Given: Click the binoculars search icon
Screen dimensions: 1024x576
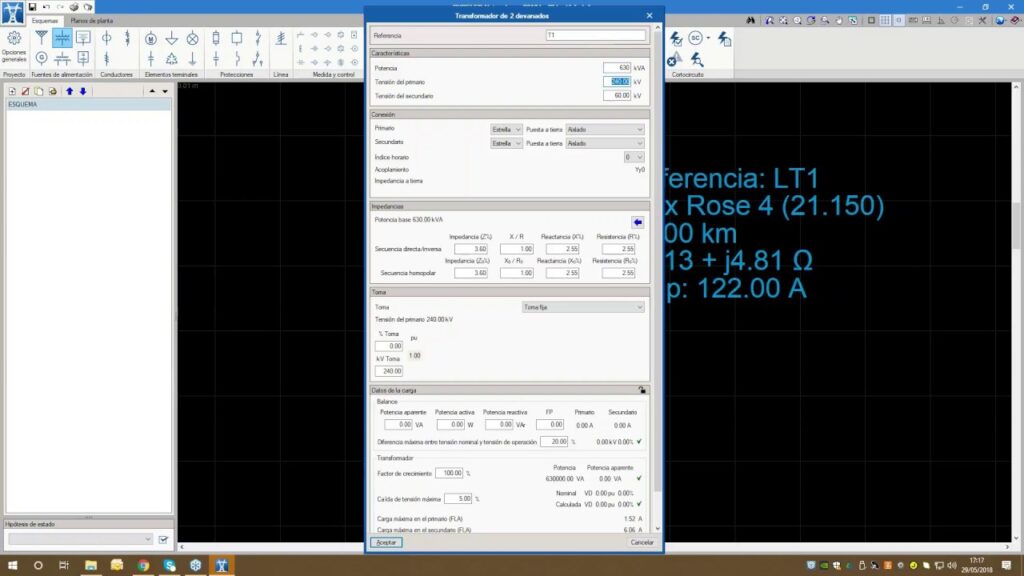Looking at the screenshot, I should (752, 20).
